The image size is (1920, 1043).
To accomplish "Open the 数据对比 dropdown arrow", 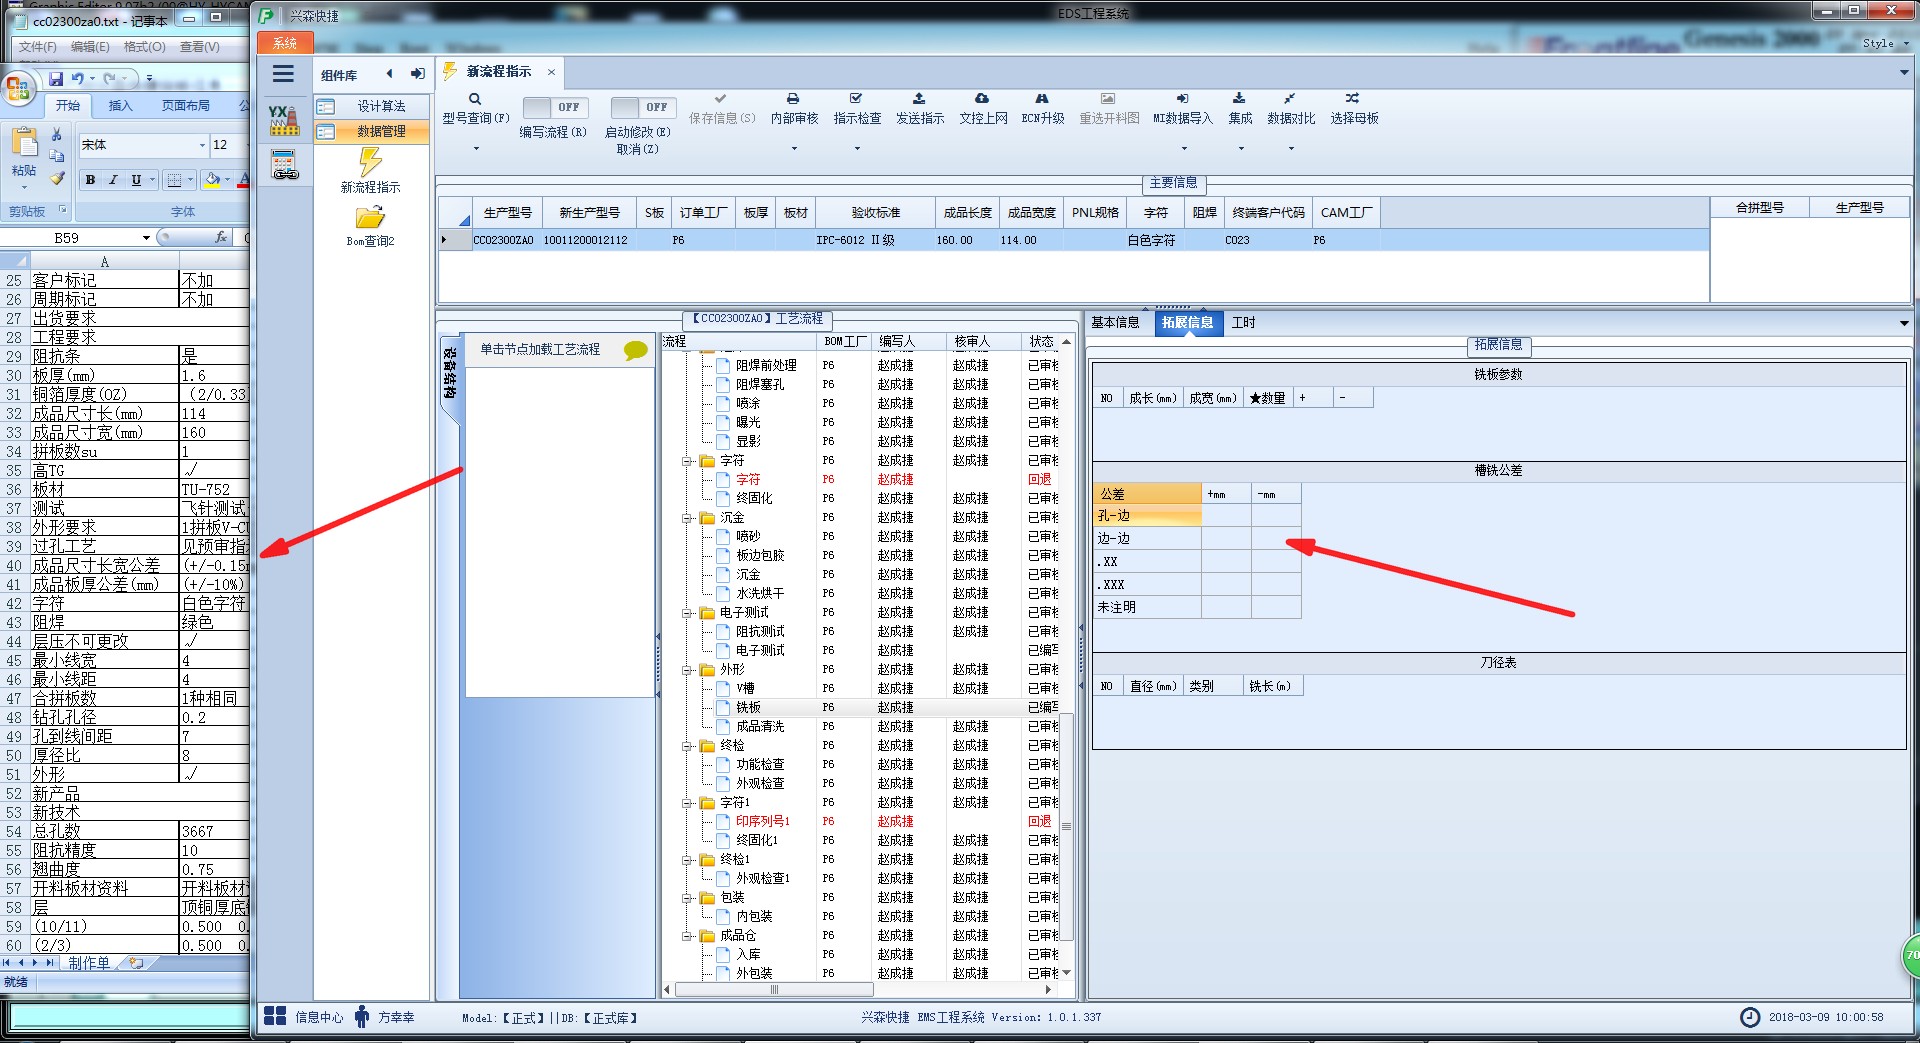I will 1291,149.
